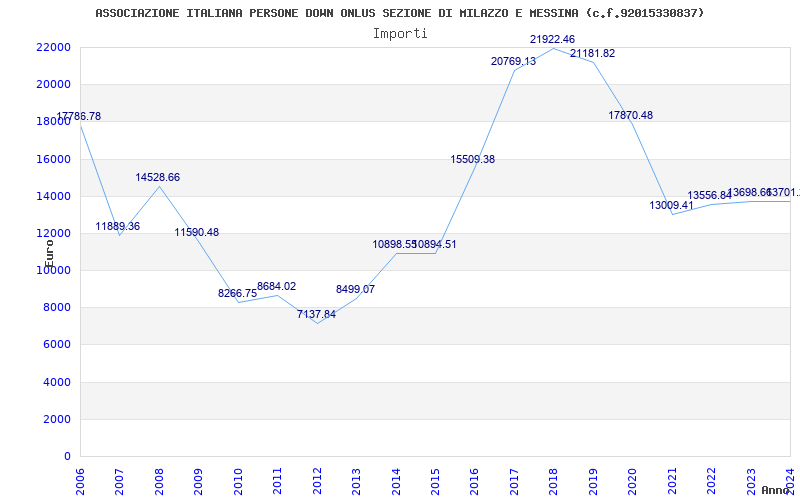Click the x-axis year 2020
Image resolution: width=800 pixels, height=500 pixels.
[x=634, y=481]
